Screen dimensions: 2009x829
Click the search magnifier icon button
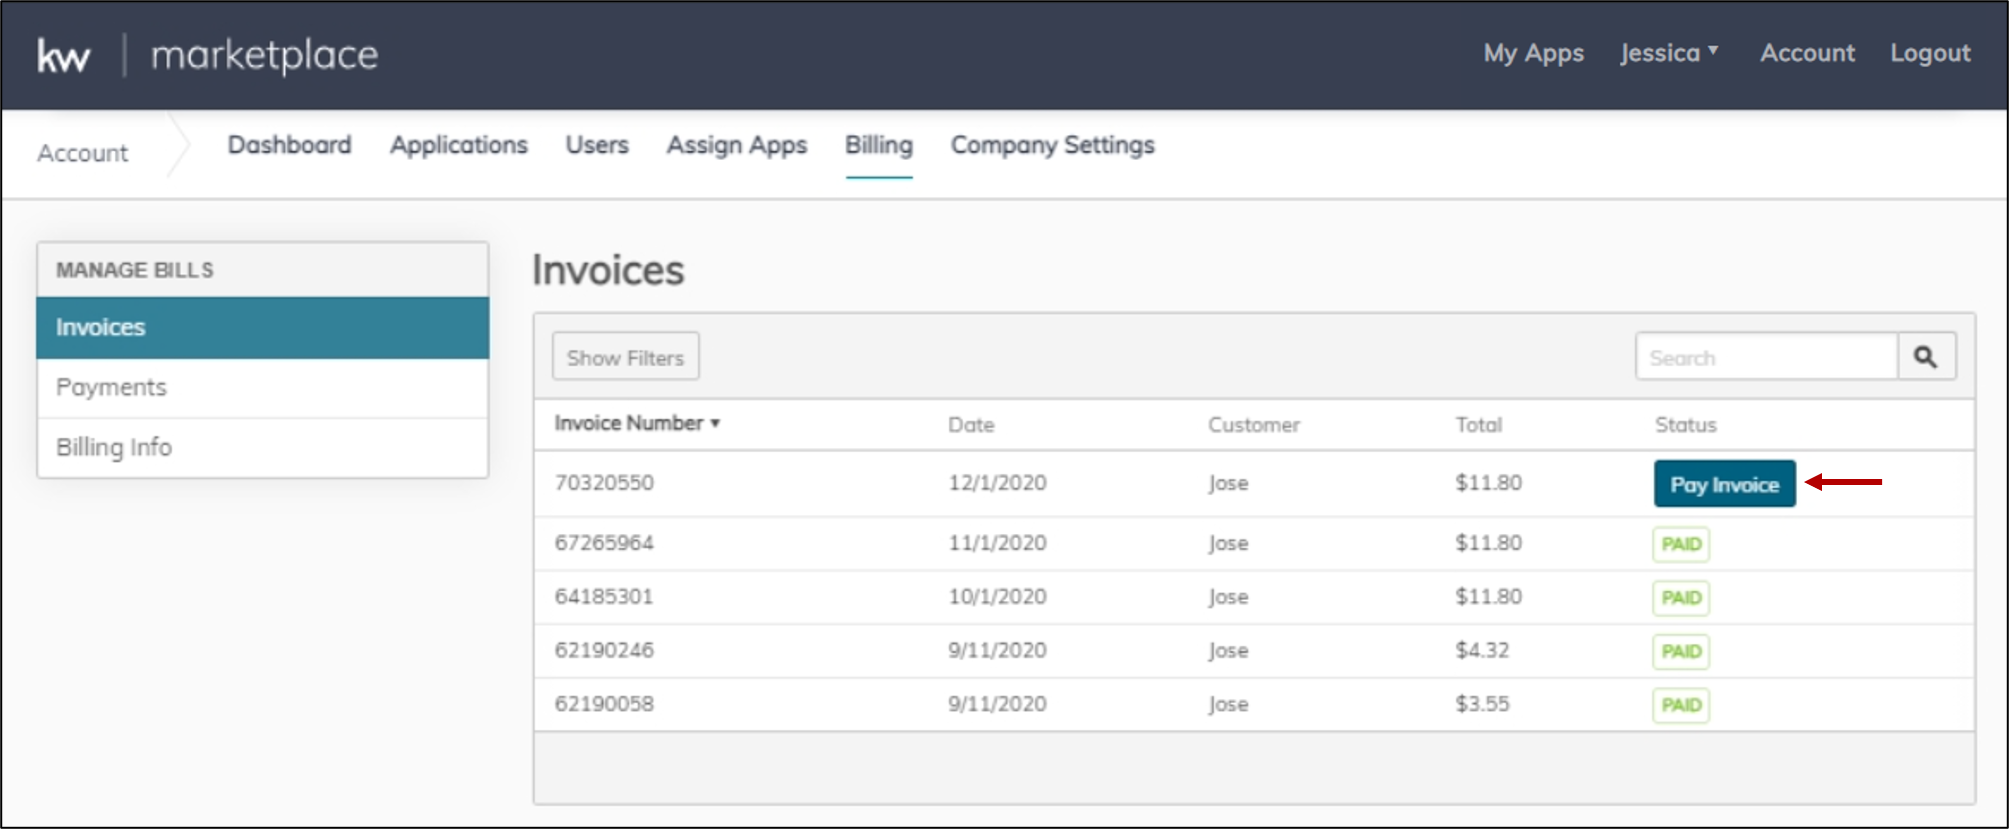pos(1926,357)
